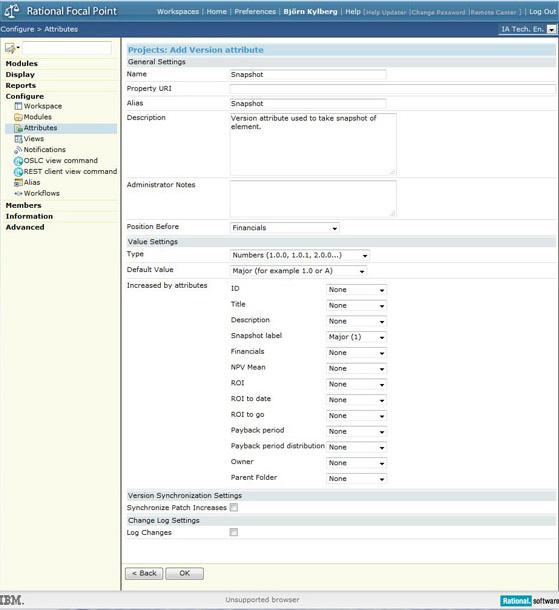This screenshot has width=559, height=610.
Task: Open the Financials increase dropdown
Action: 356,353
